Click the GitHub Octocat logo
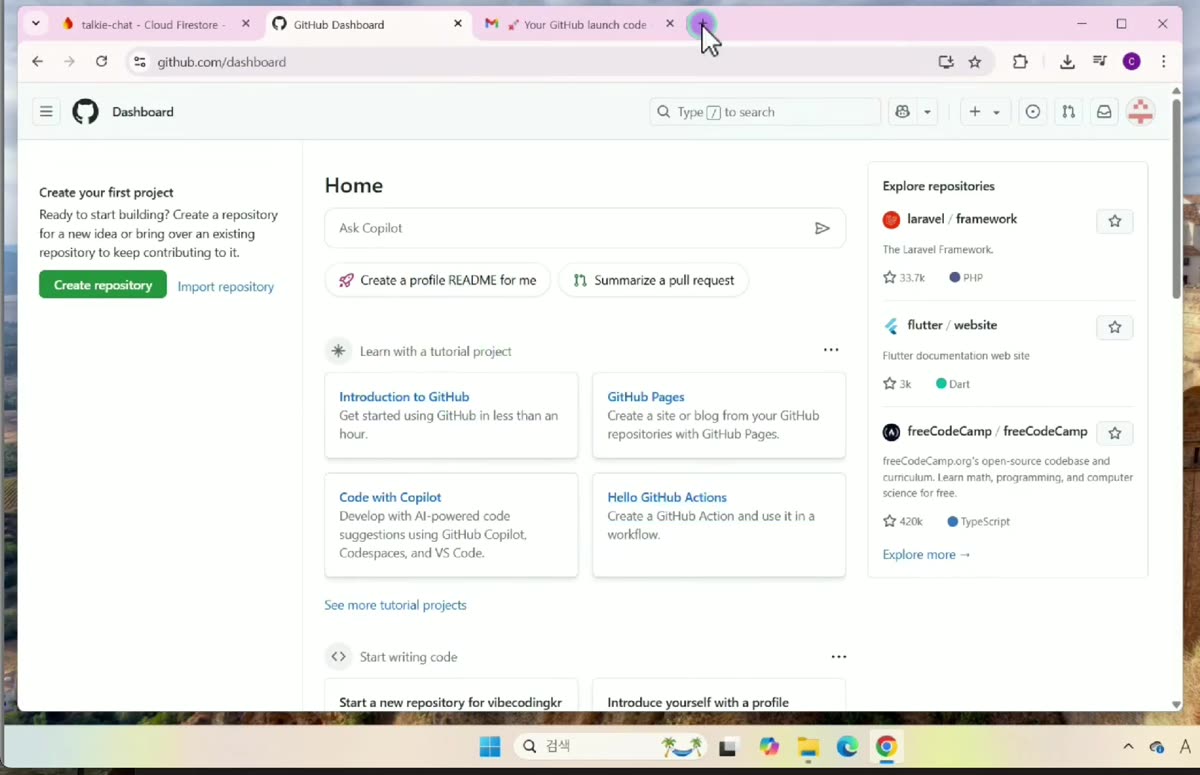The width and height of the screenshot is (1200, 775). pyautogui.click(x=86, y=112)
